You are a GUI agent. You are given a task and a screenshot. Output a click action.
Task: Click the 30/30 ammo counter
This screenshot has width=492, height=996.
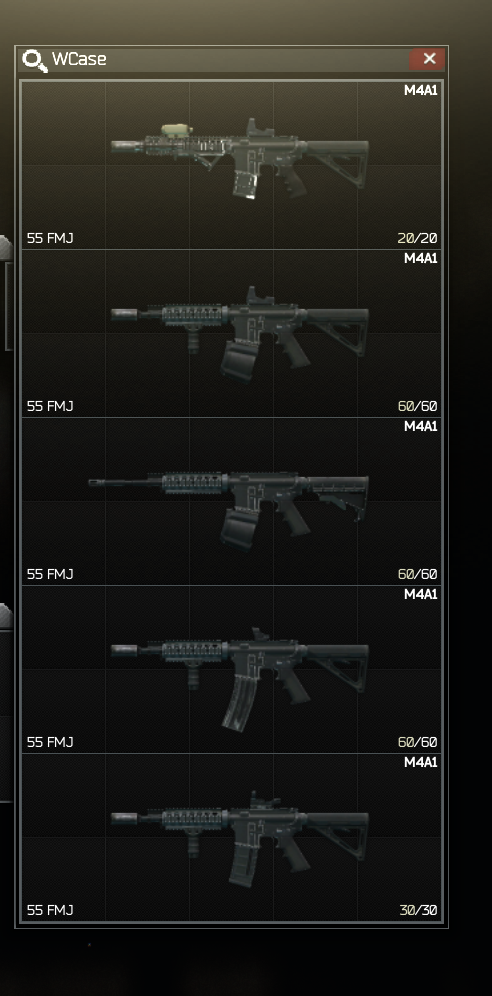pos(418,910)
